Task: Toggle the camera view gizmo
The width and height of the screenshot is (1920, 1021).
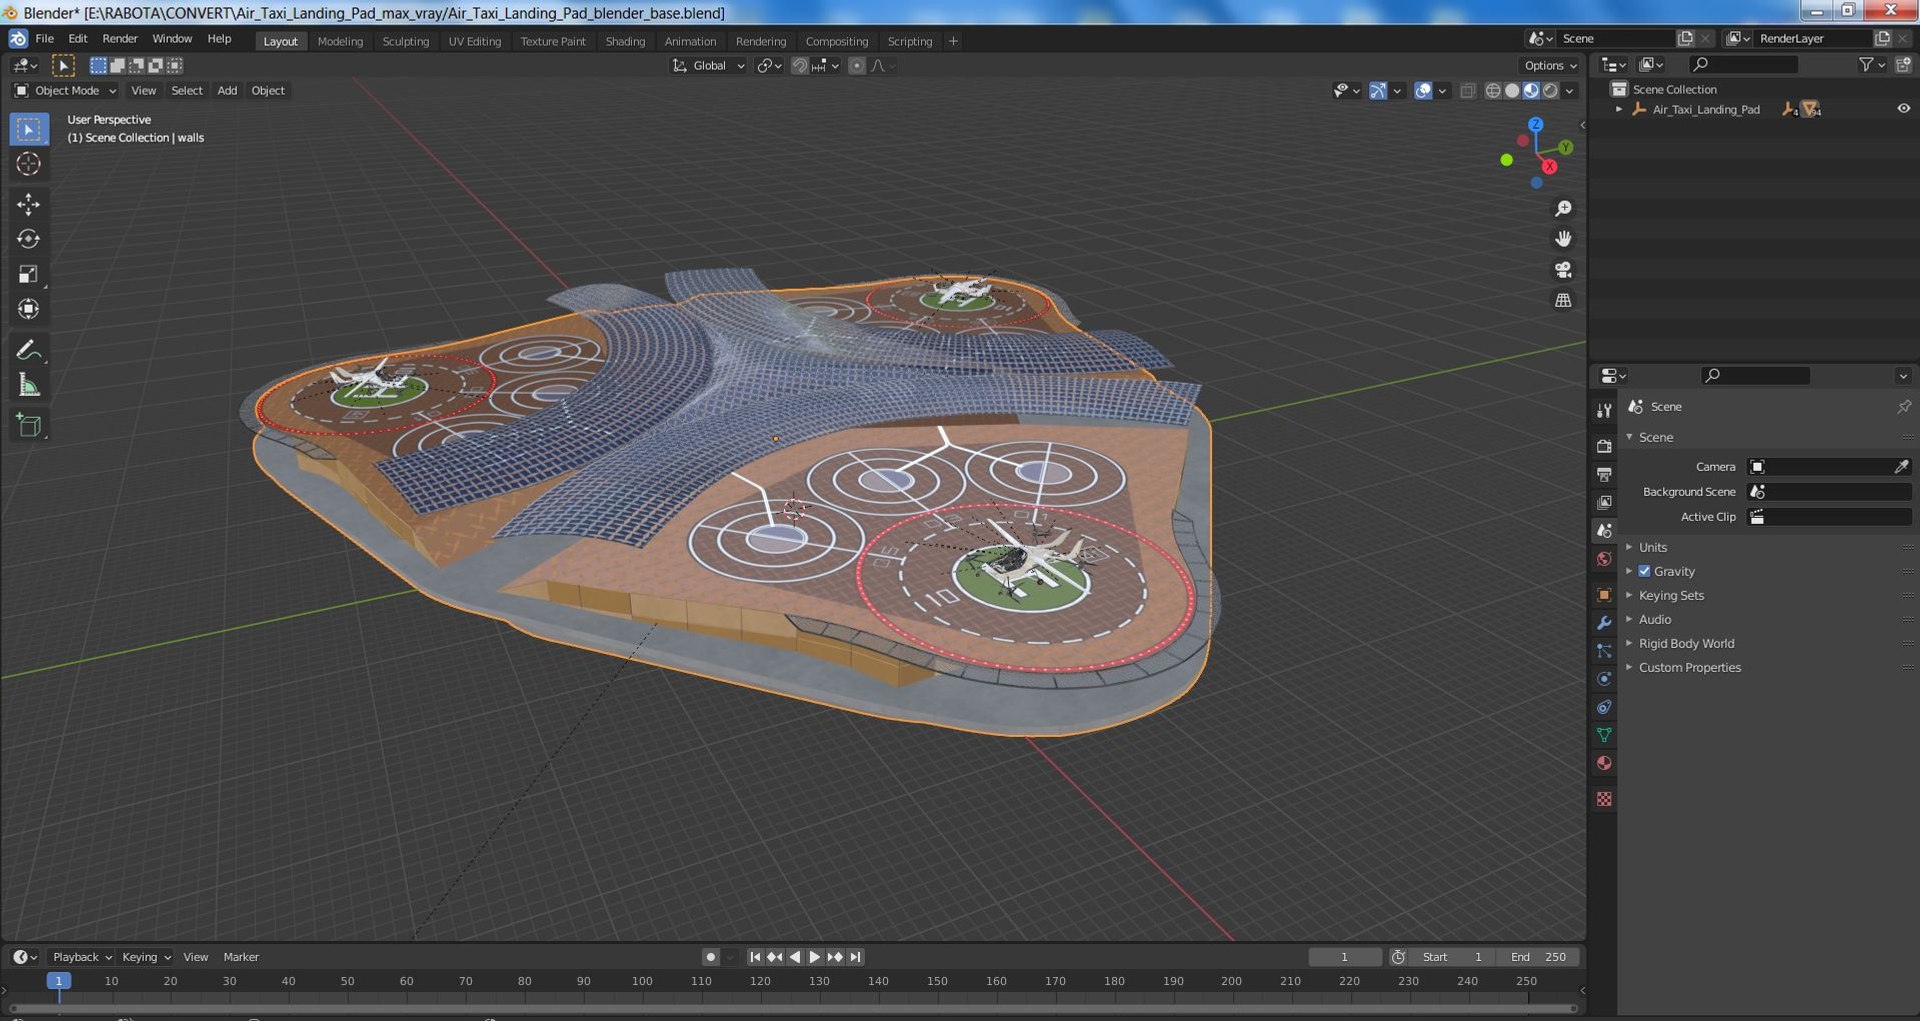Action: 1563,270
